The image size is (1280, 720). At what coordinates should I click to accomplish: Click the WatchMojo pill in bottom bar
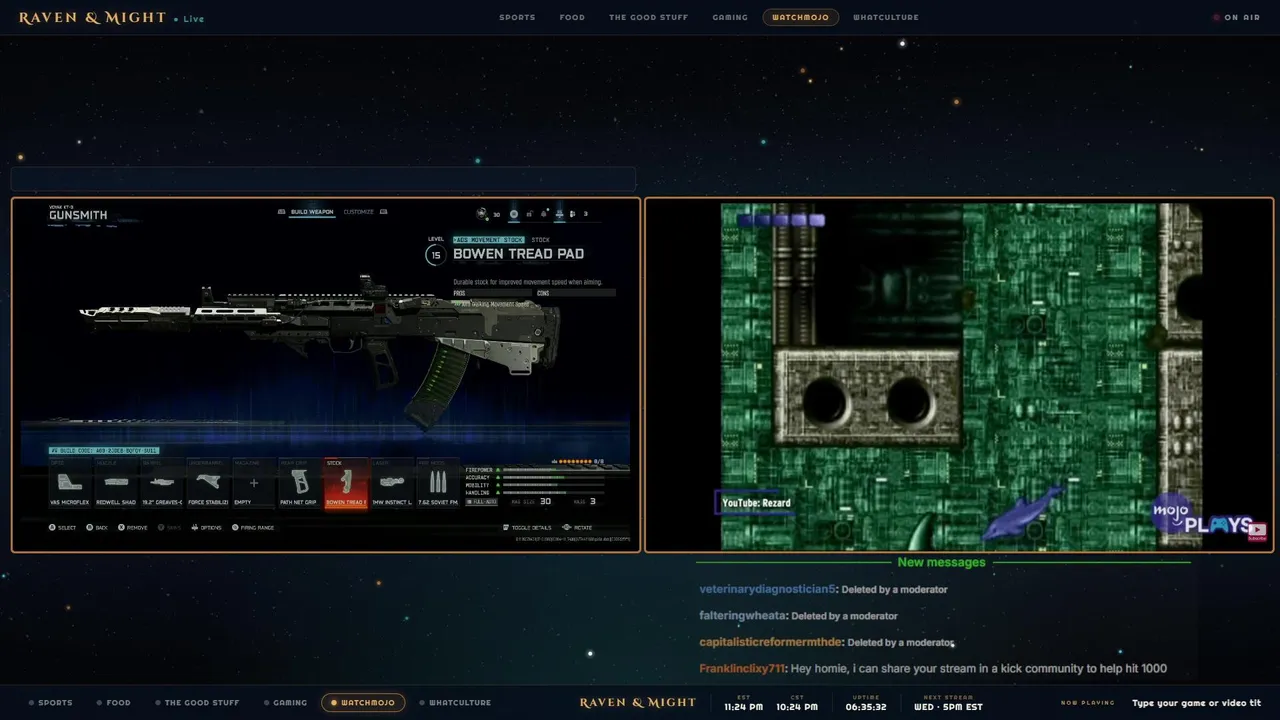(363, 702)
